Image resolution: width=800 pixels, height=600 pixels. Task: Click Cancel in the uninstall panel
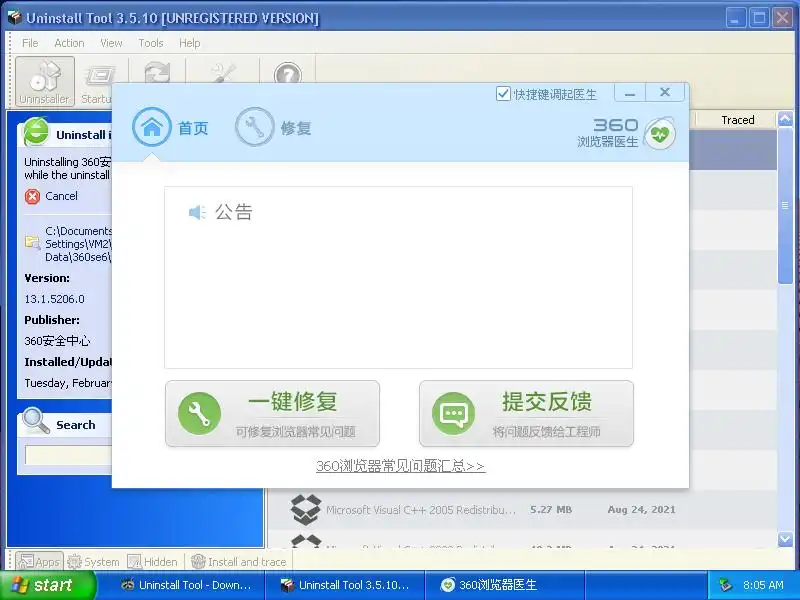click(x=61, y=196)
